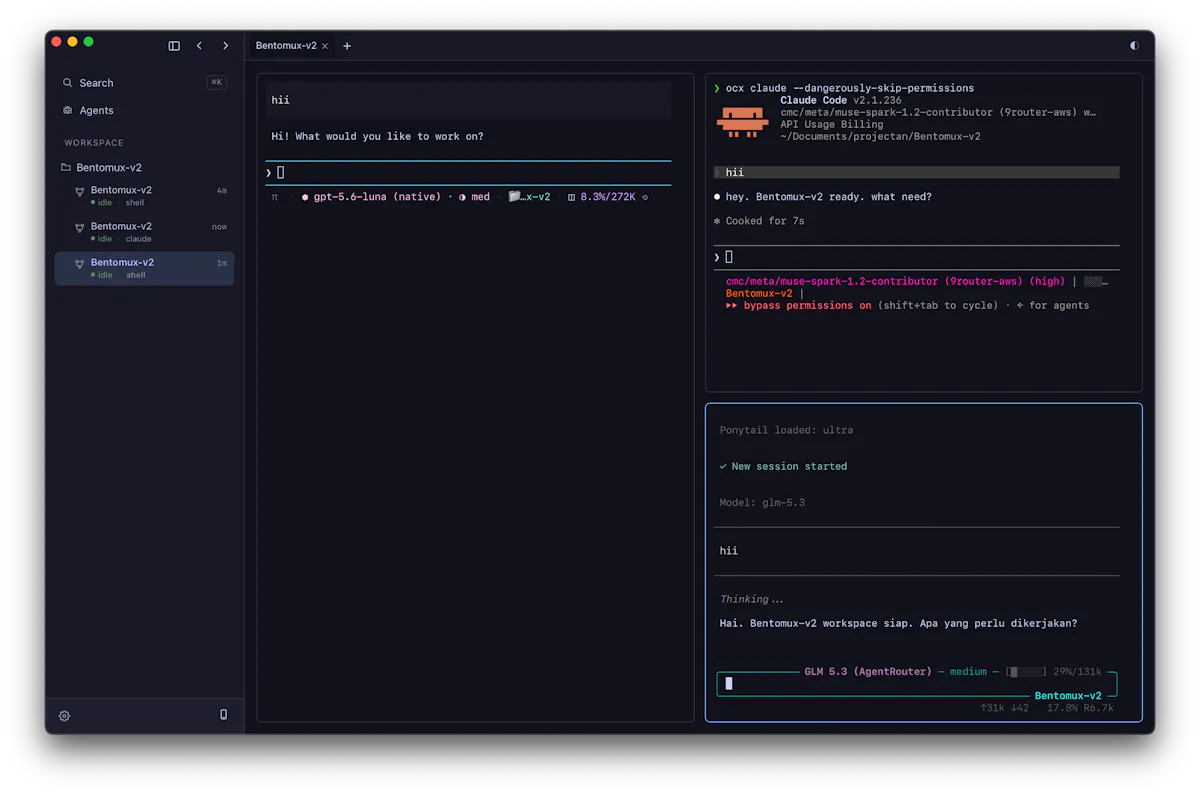The width and height of the screenshot is (1200, 794).
Task: Click the folder emoji in the gpt status line
Action: point(514,197)
